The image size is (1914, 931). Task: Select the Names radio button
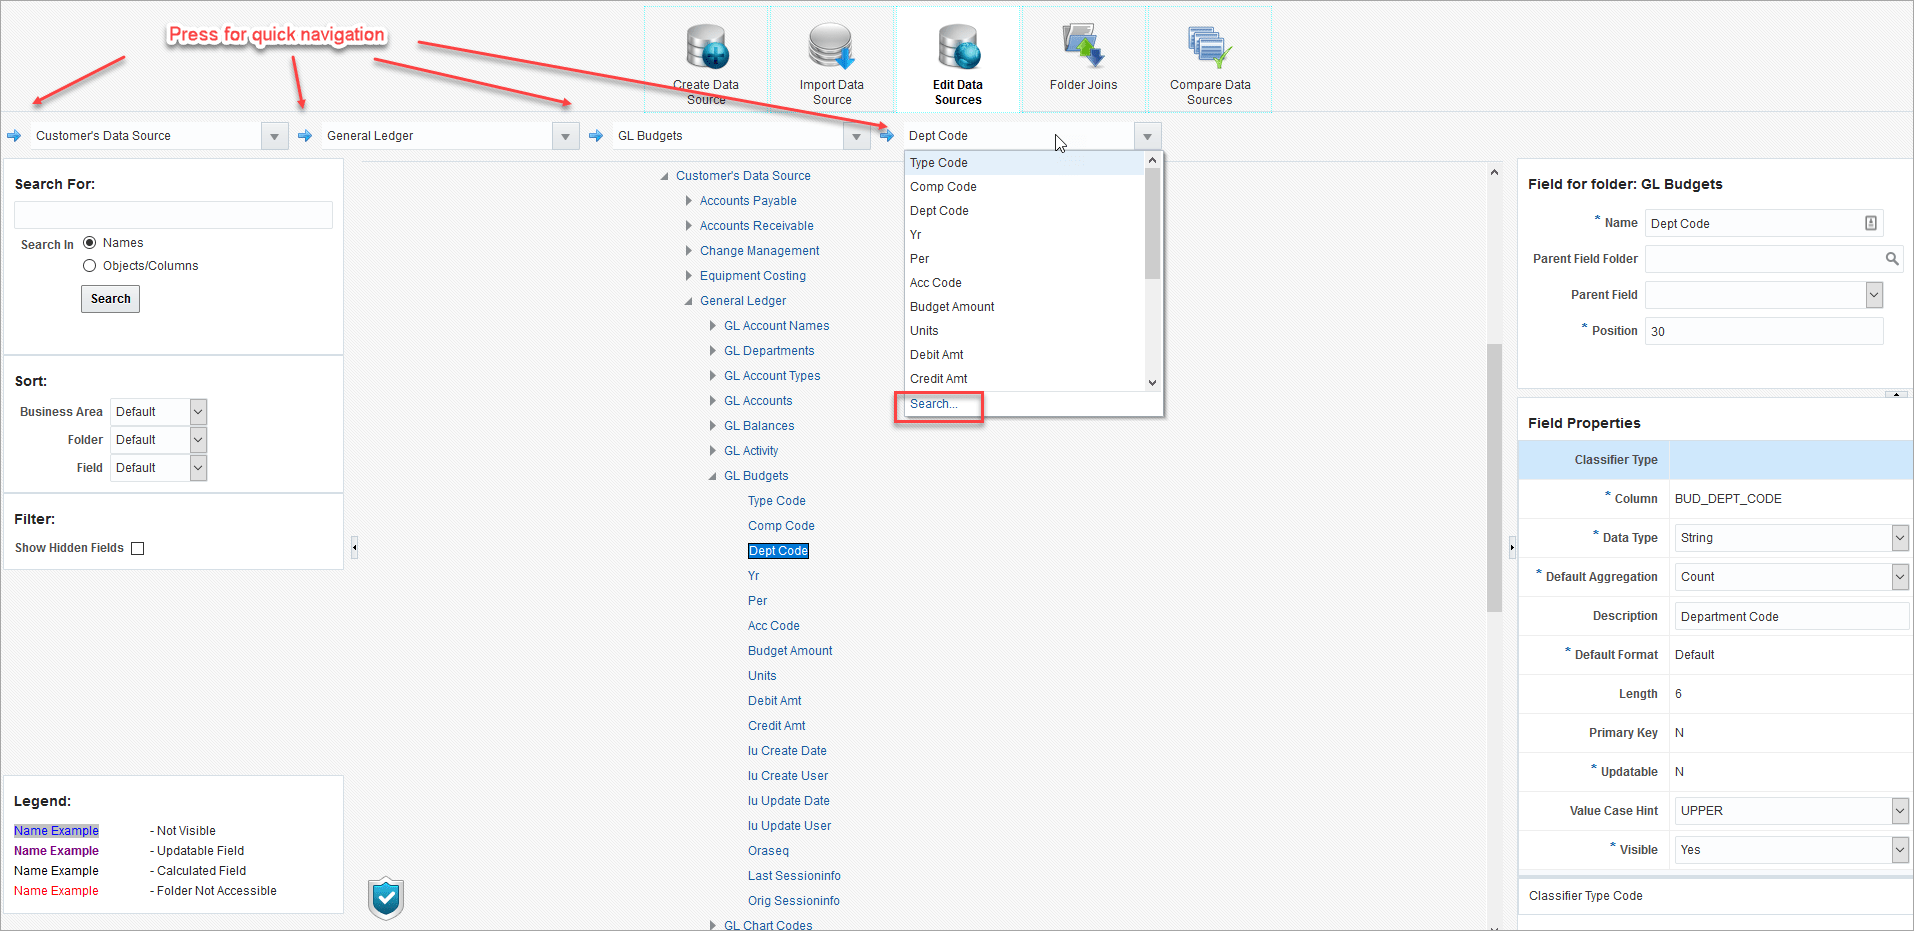pos(90,242)
